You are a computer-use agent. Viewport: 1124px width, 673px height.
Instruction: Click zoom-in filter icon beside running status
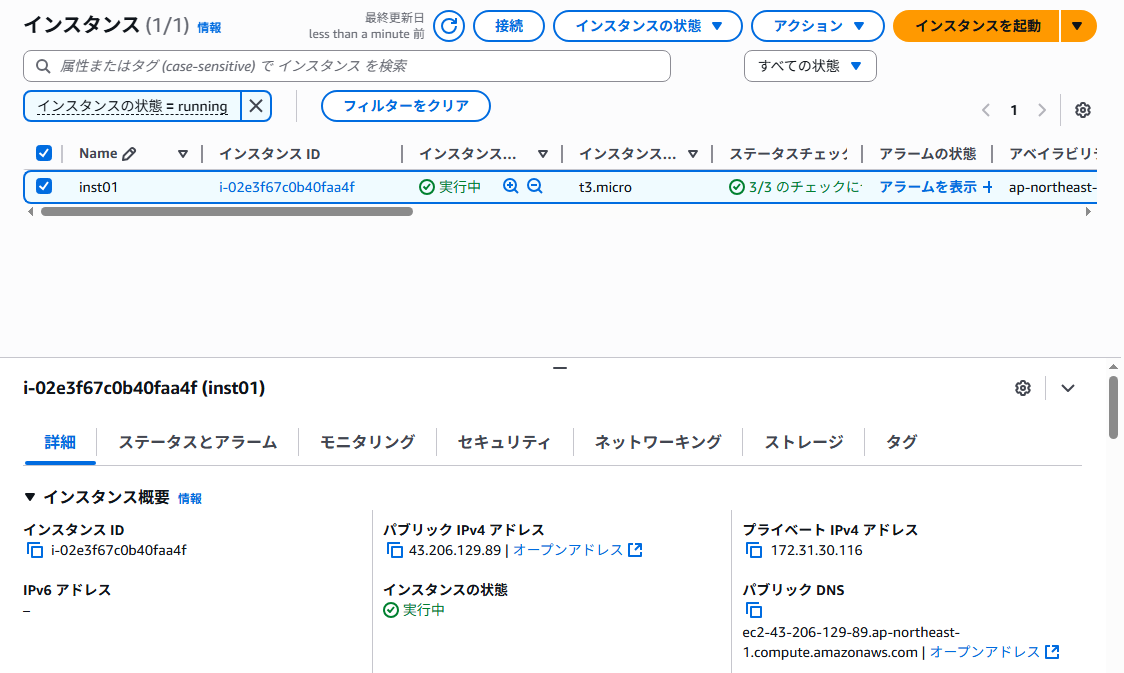tap(511, 186)
